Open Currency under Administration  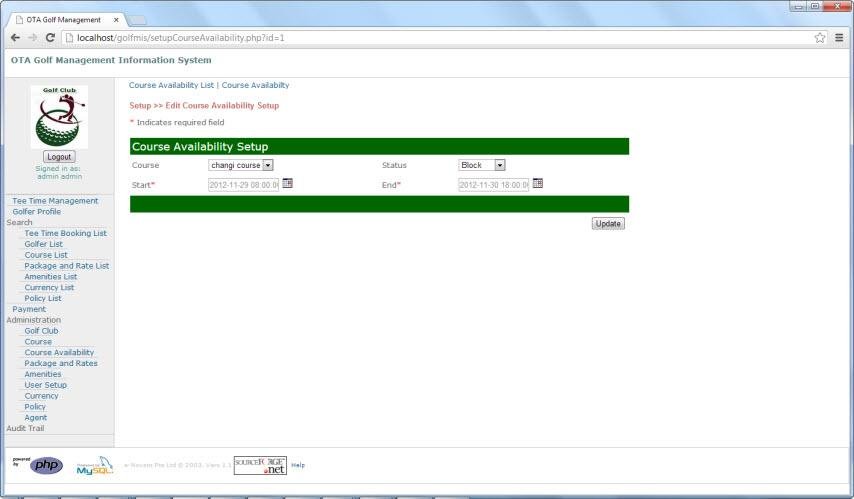(41, 396)
